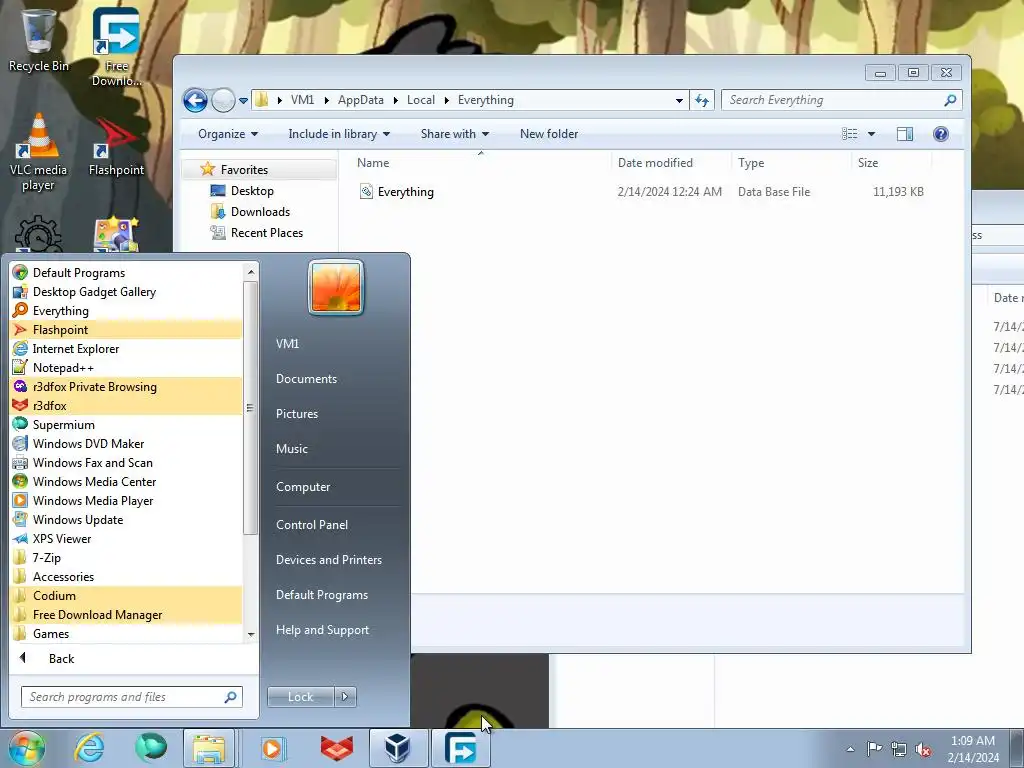Launch Supermium from Start menu
Viewport: 1024px width, 768px height.
pos(127,424)
